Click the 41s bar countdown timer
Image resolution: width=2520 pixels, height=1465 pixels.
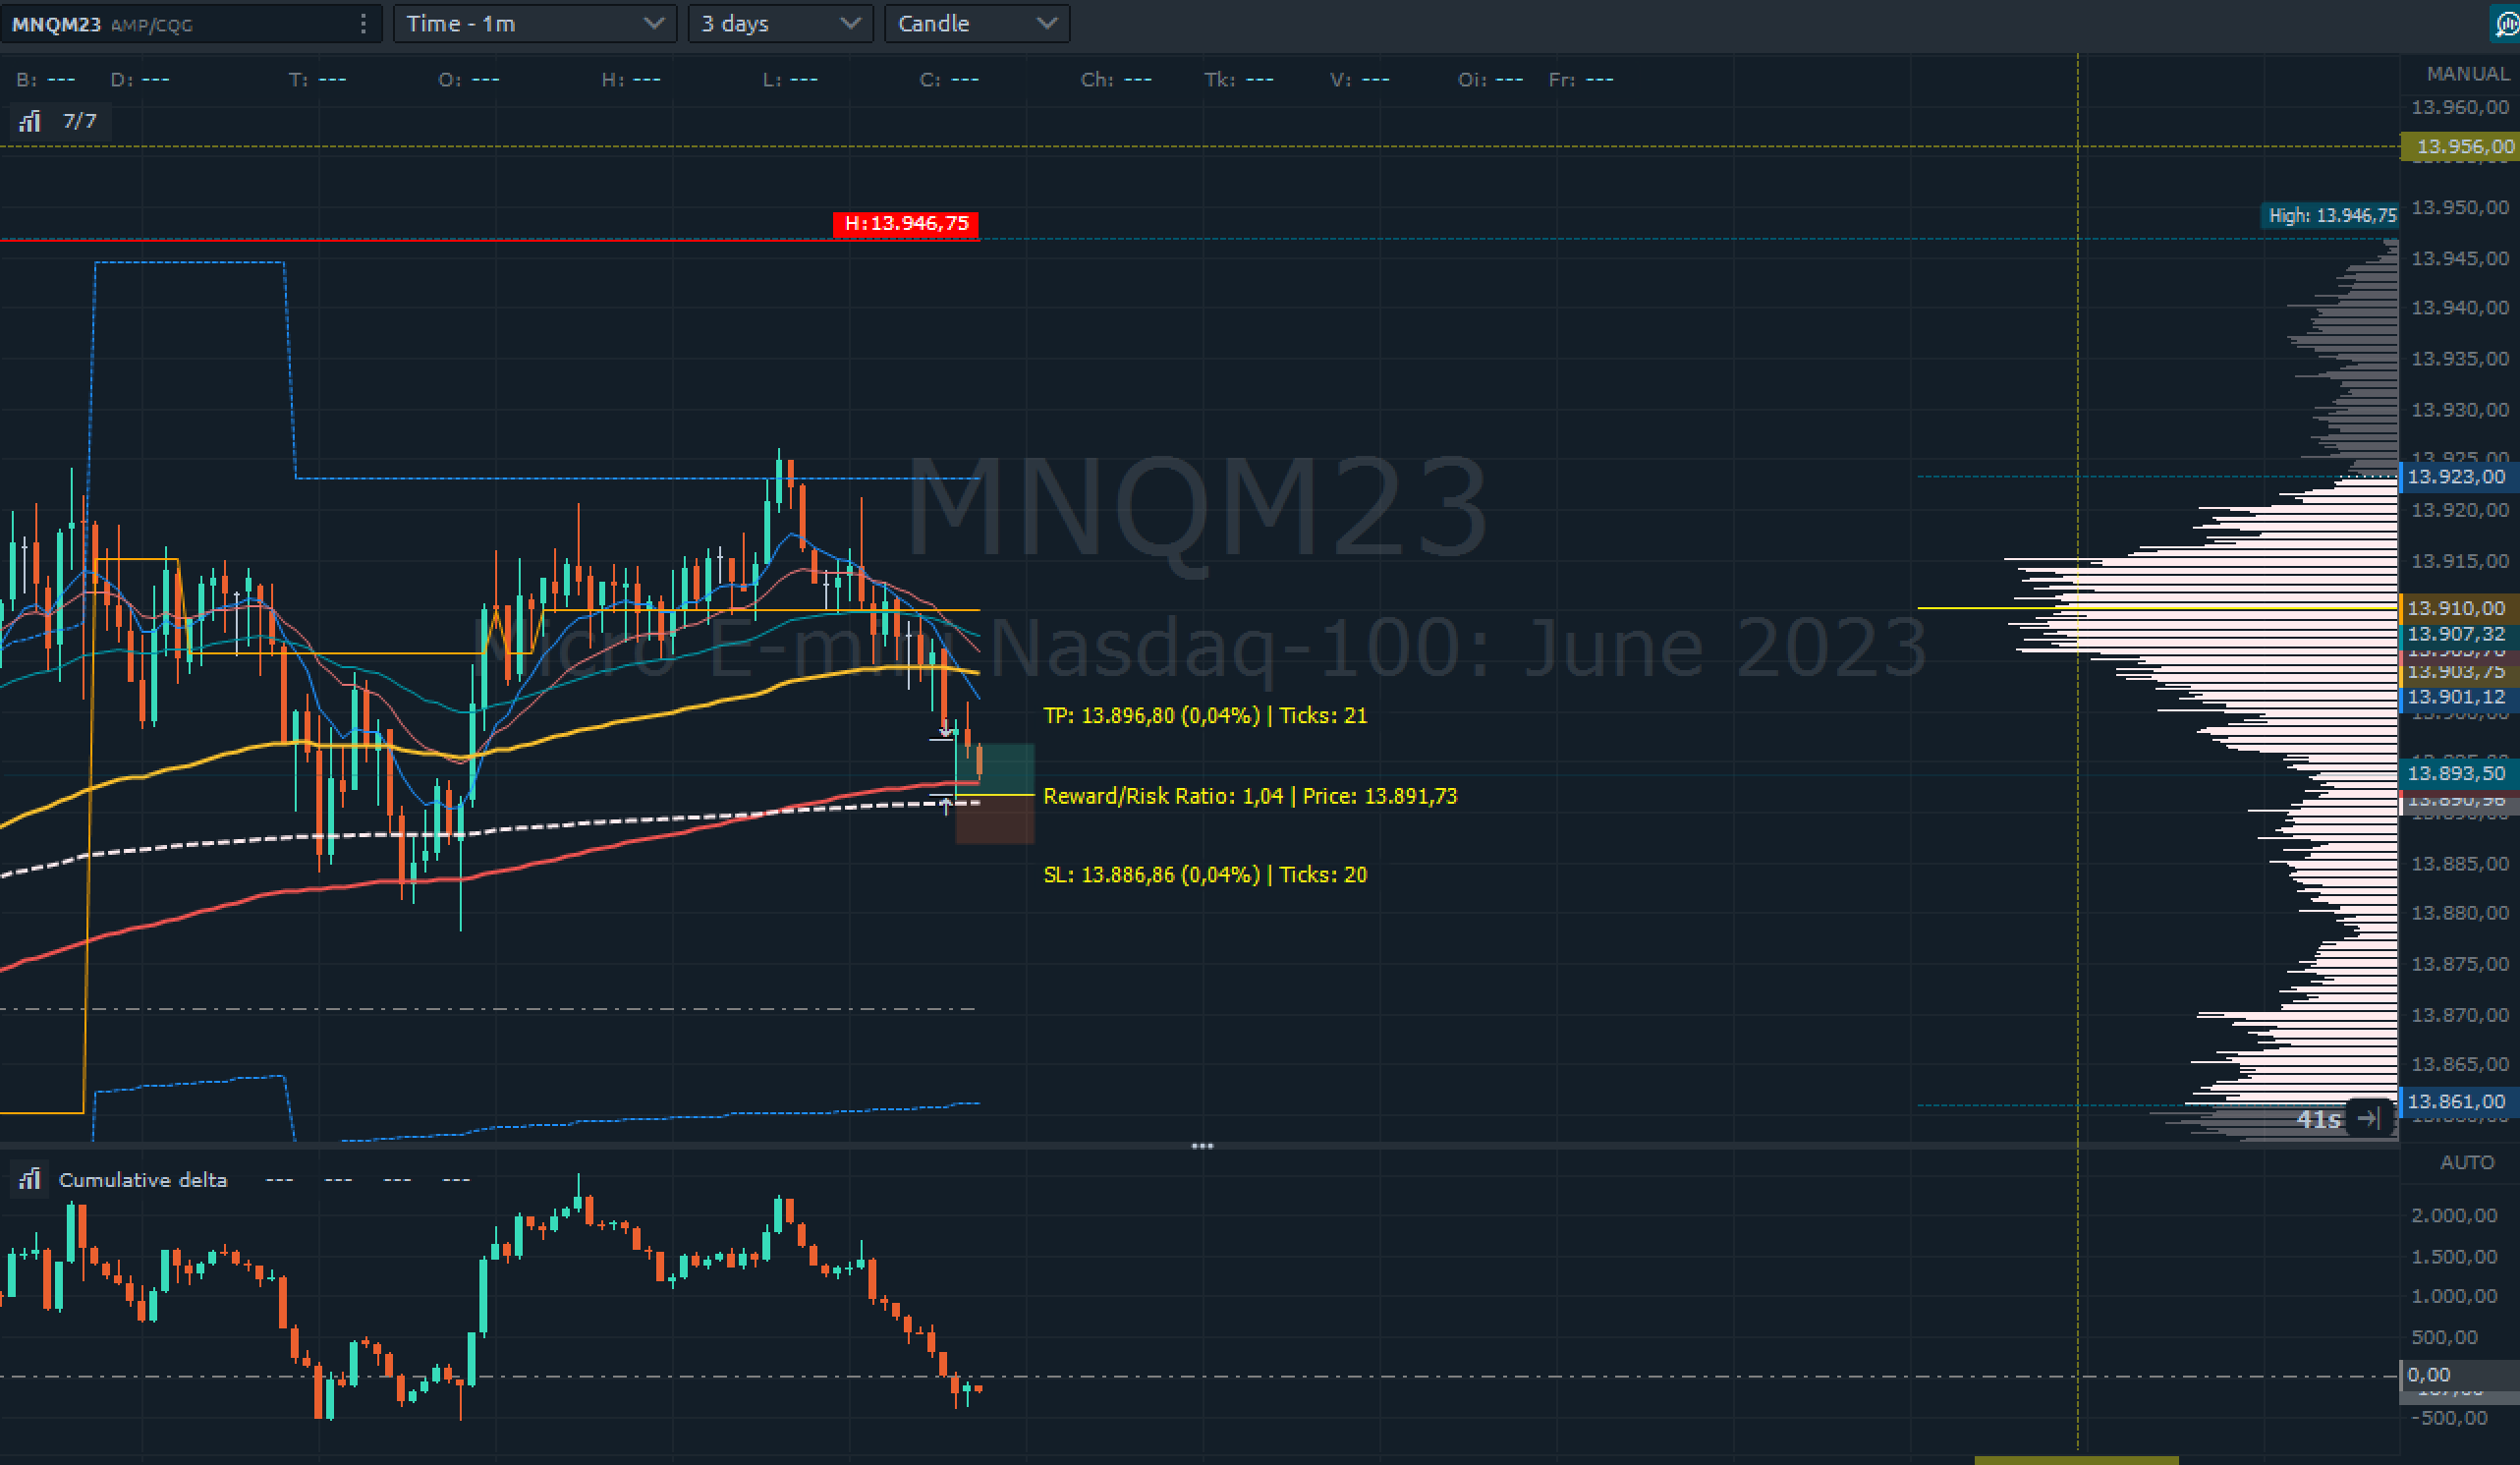[x=2318, y=1119]
